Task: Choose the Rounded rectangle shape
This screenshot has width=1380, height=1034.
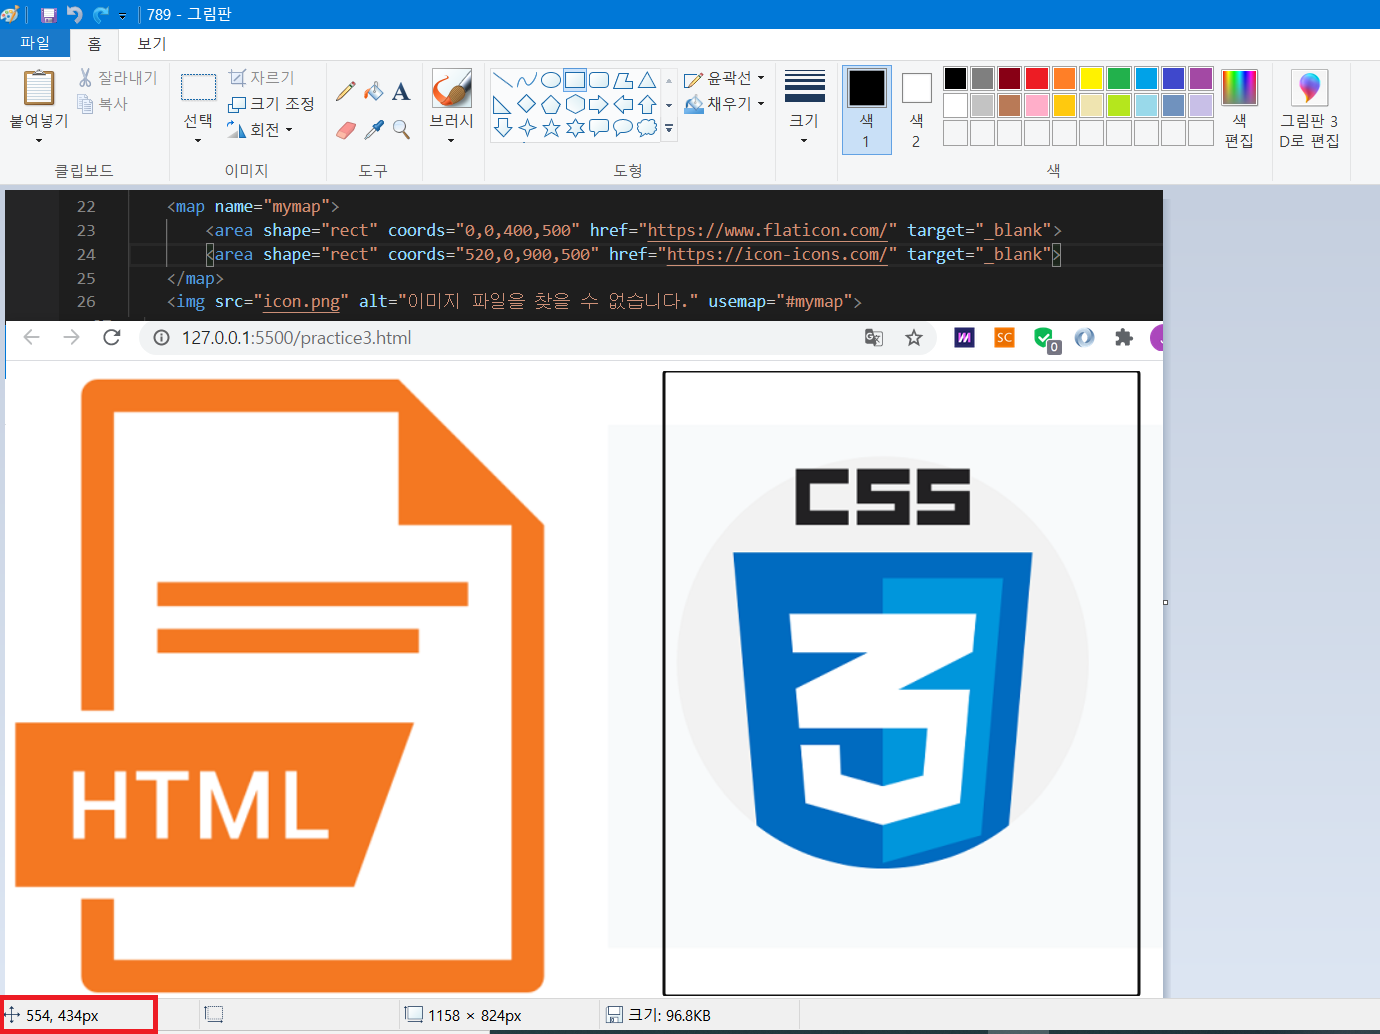Action: (599, 80)
